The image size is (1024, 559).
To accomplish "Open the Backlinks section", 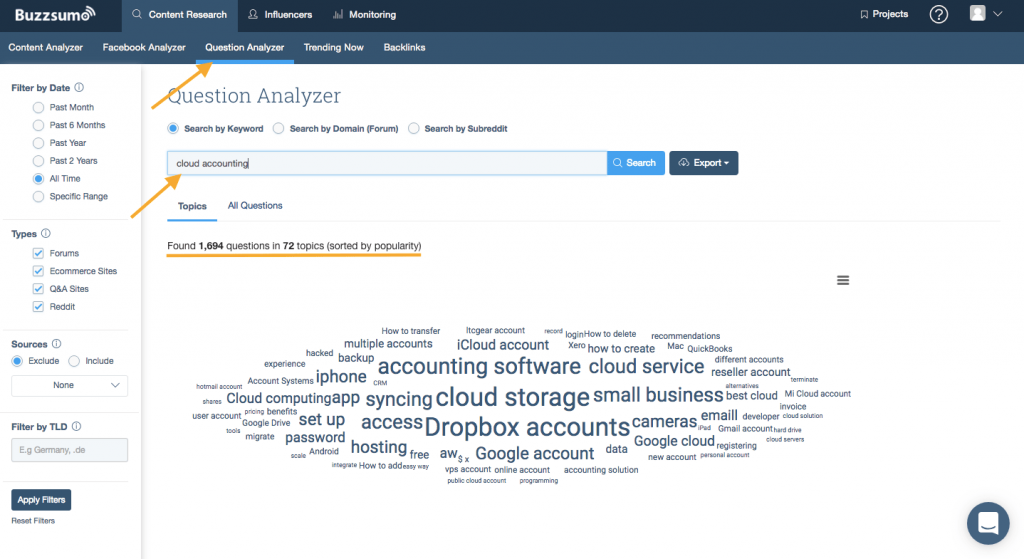I will pos(404,47).
